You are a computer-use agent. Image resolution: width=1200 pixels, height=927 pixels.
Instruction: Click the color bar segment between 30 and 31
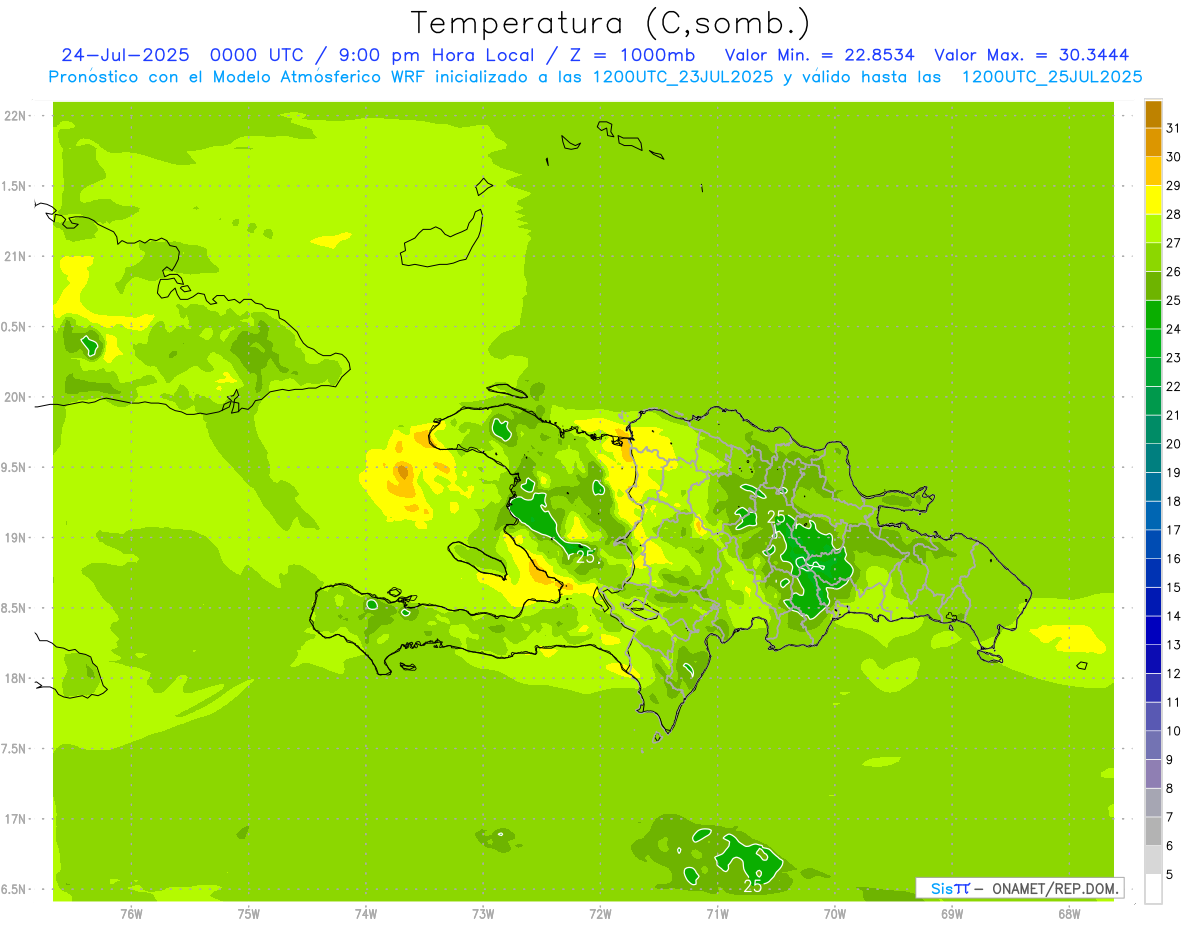(1153, 142)
